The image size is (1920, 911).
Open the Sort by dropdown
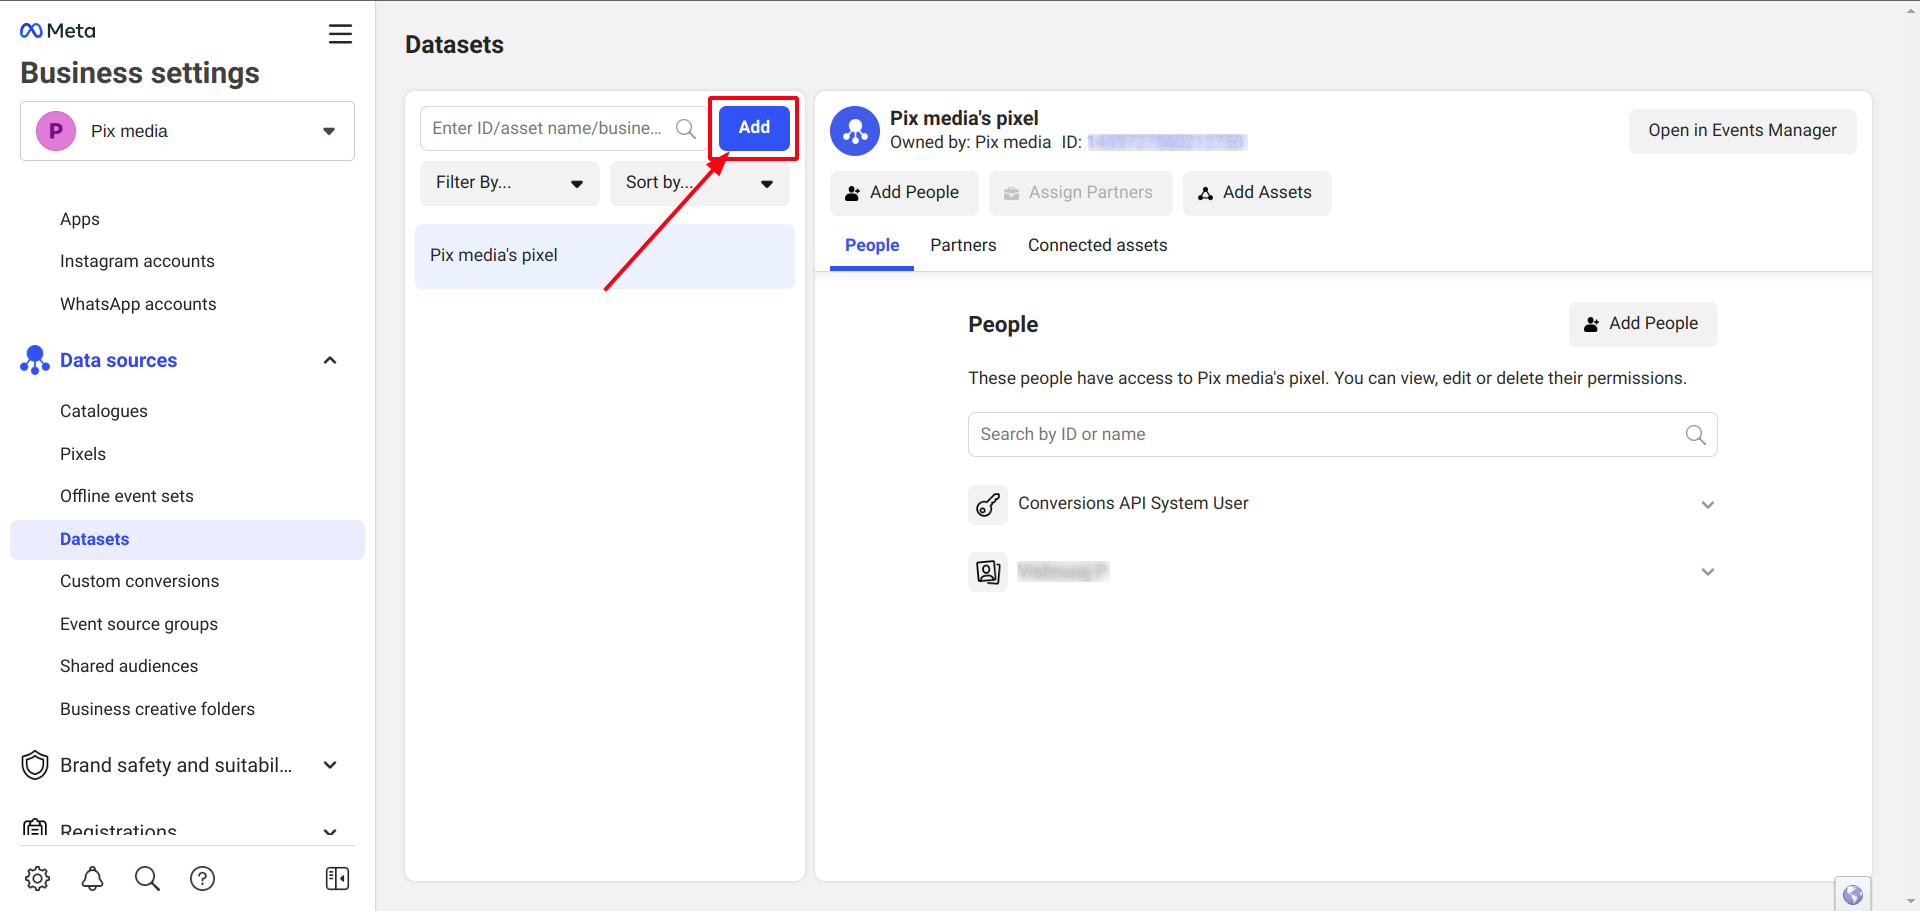[x=700, y=183]
